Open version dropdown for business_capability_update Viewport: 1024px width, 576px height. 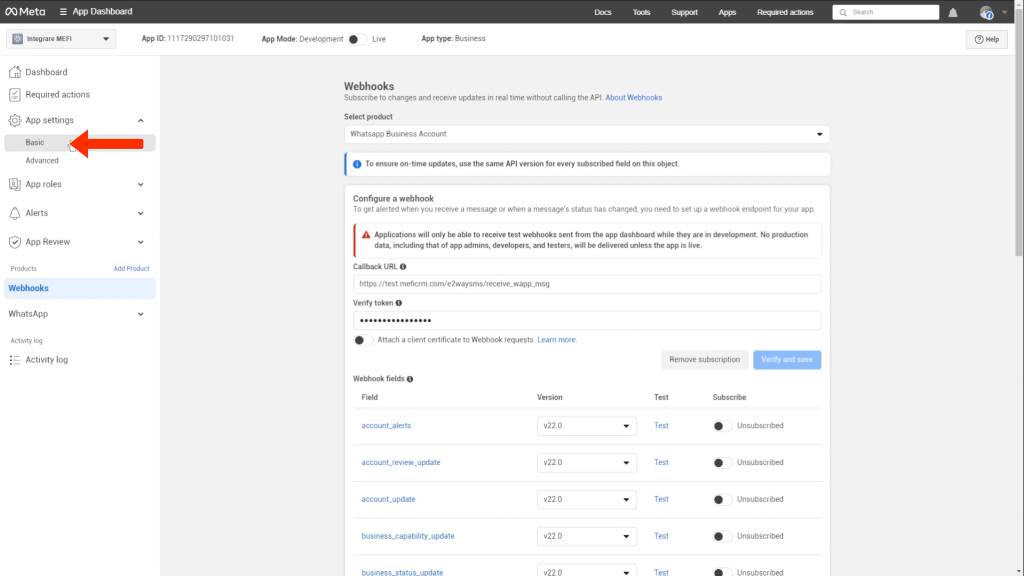click(x=586, y=536)
